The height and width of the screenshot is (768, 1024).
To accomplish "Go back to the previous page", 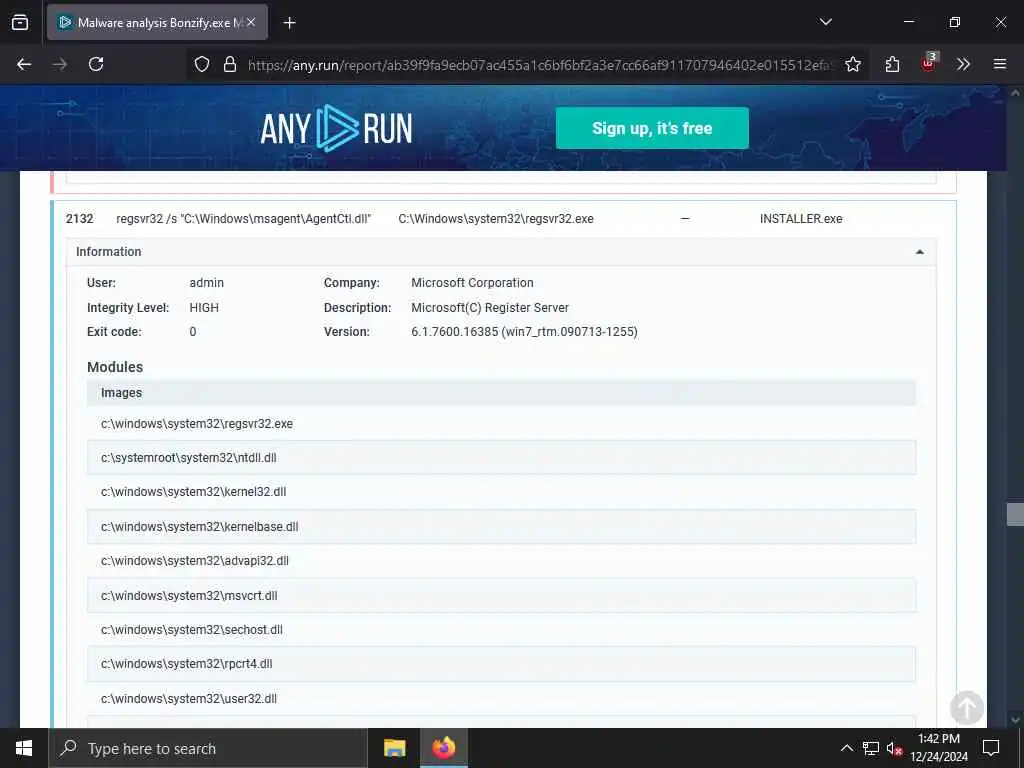I will [24, 64].
